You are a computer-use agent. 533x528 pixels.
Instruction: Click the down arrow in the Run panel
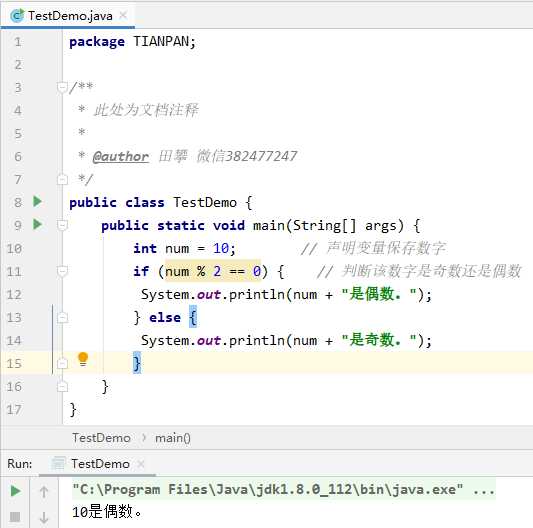(44, 517)
